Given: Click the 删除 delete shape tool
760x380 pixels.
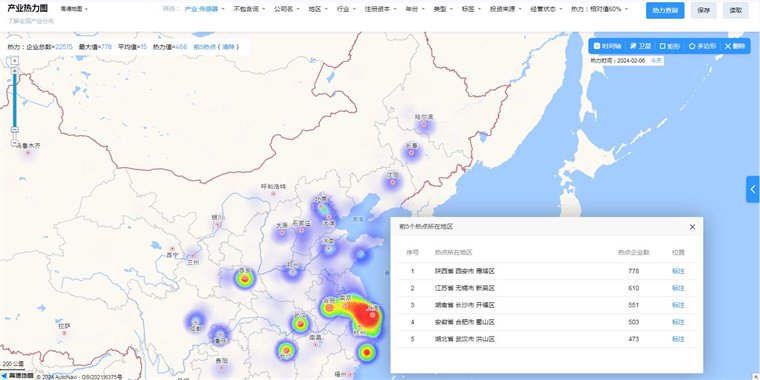Looking at the screenshot, I should click(x=735, y=46).
